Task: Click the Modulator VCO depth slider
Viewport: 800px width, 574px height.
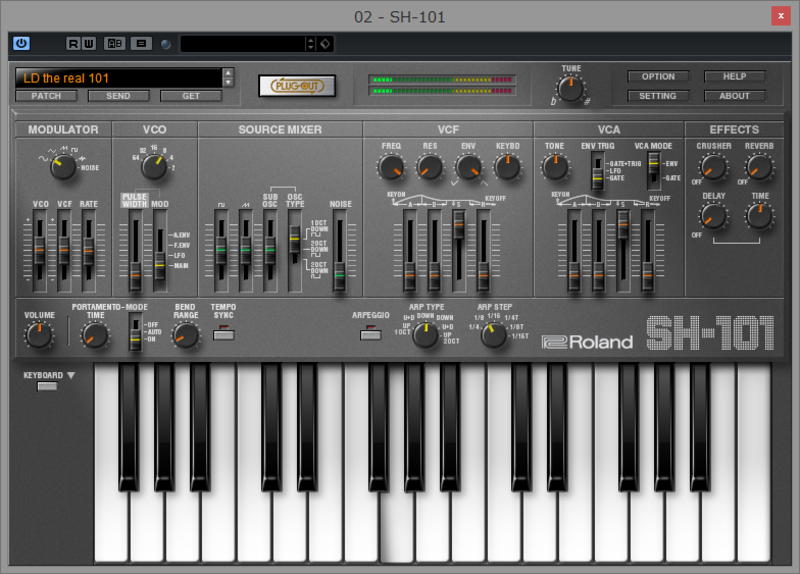Action: (x=40, y=251)
